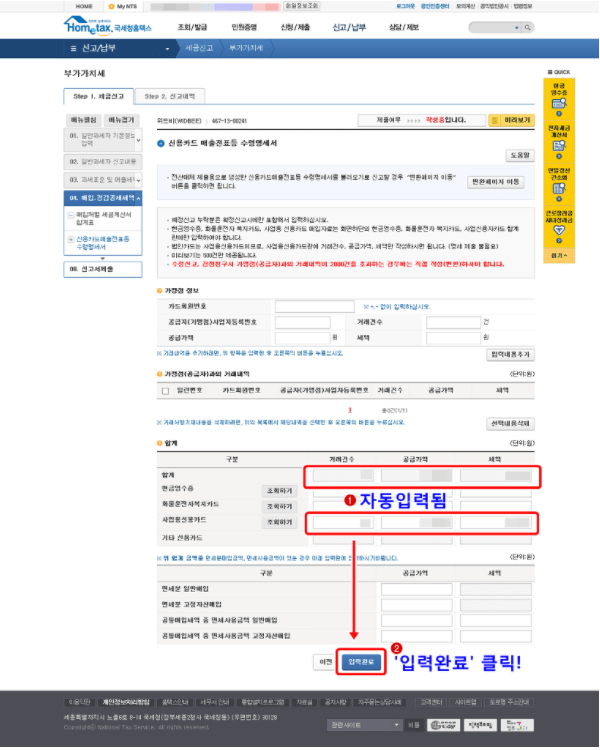The height and width of the screenshot is (750, 600).
Task: Click the 미리보기 preview button
Action: pyautogui.click(x=511, y=120)
